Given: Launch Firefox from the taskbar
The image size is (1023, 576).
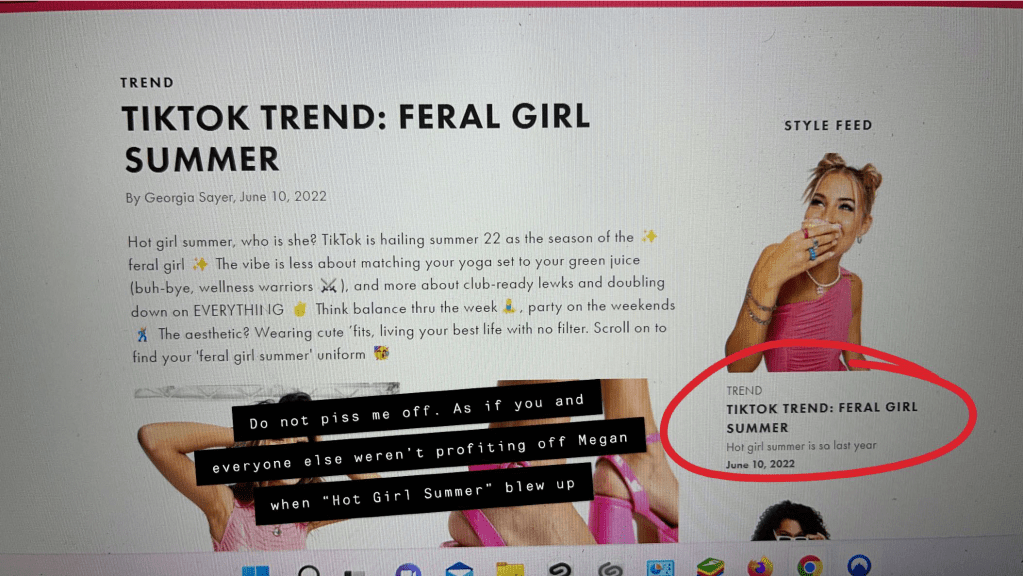Looking at the screenshot, I should [x=760, y=566].
